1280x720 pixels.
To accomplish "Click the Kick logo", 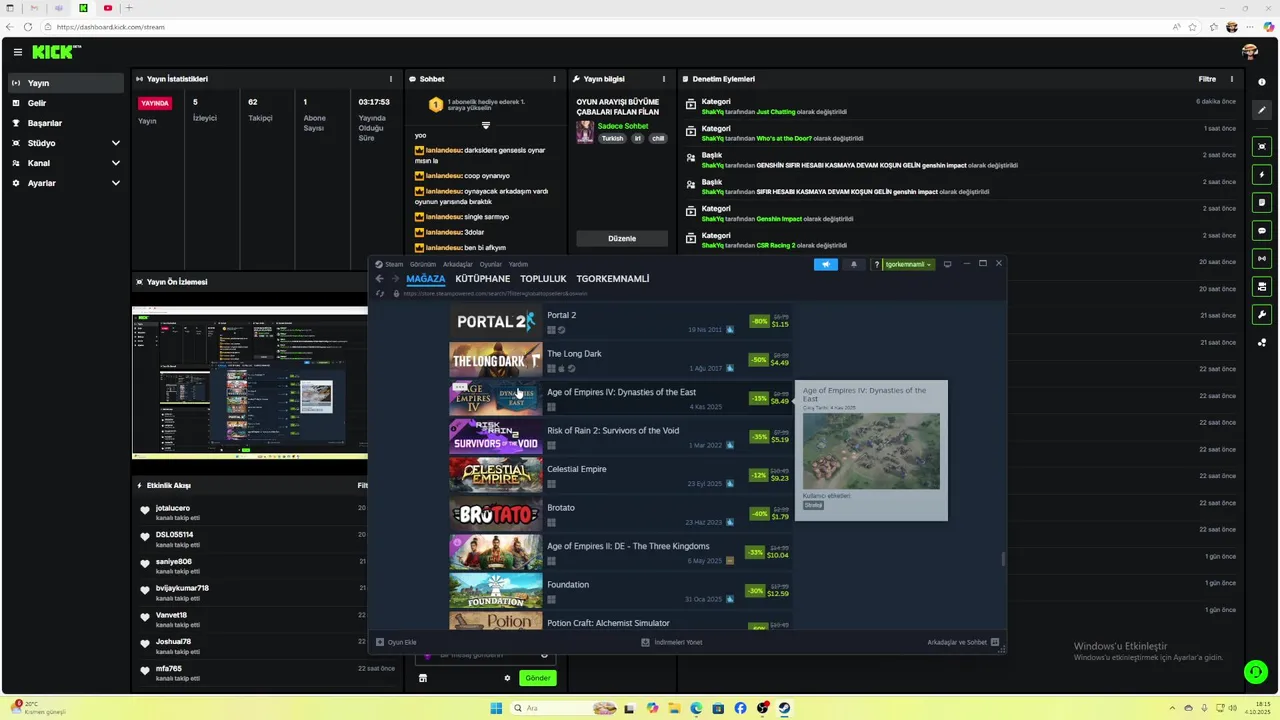I will click(56, 52).
